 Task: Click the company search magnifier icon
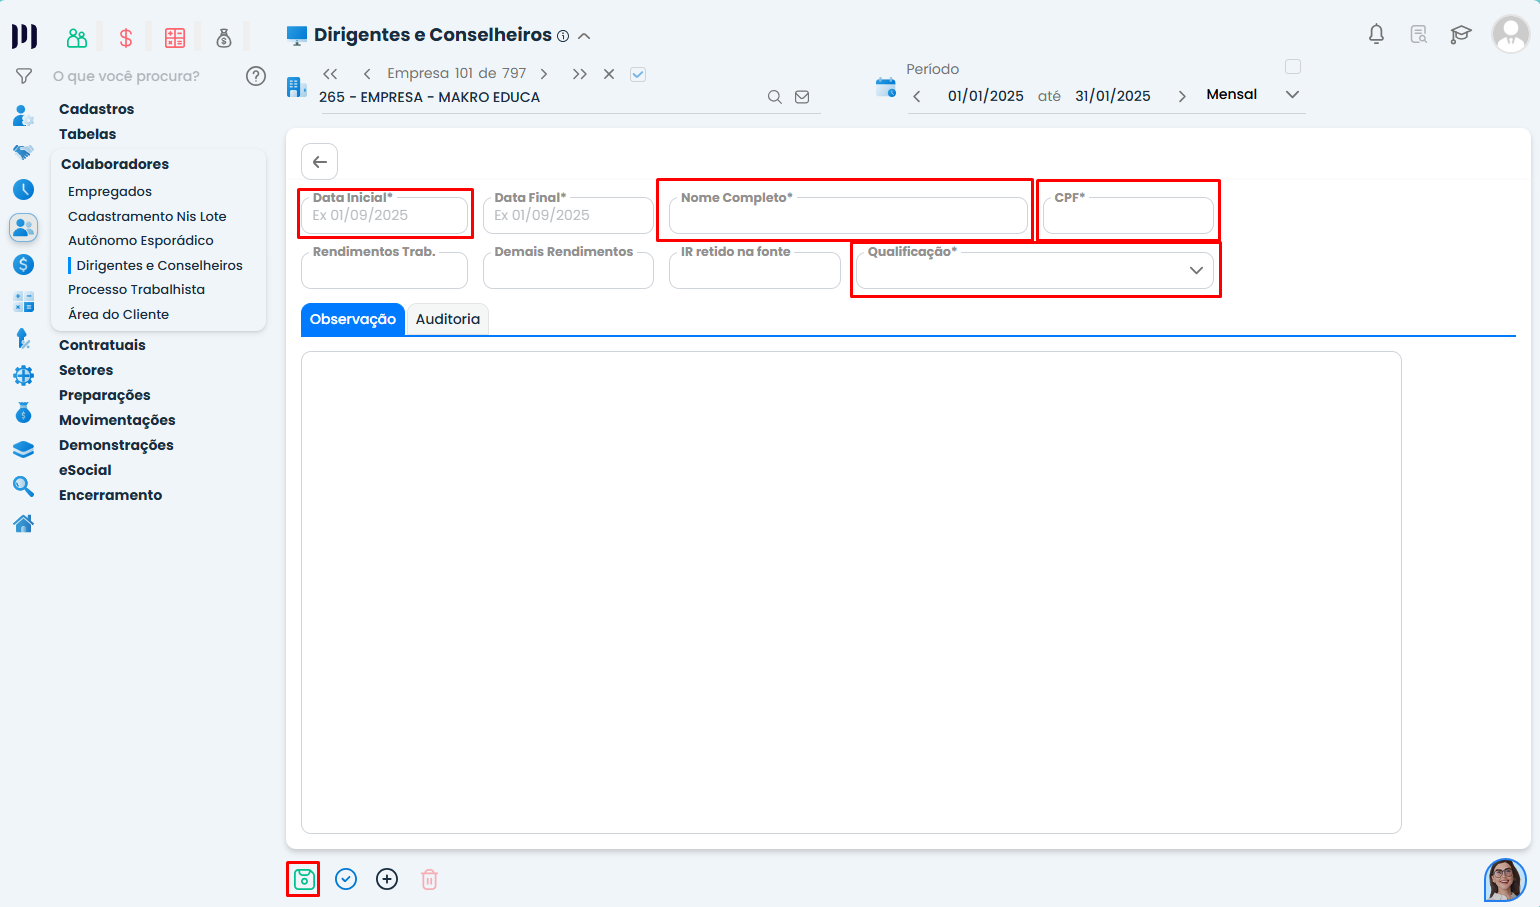click(x=774, y=97)
